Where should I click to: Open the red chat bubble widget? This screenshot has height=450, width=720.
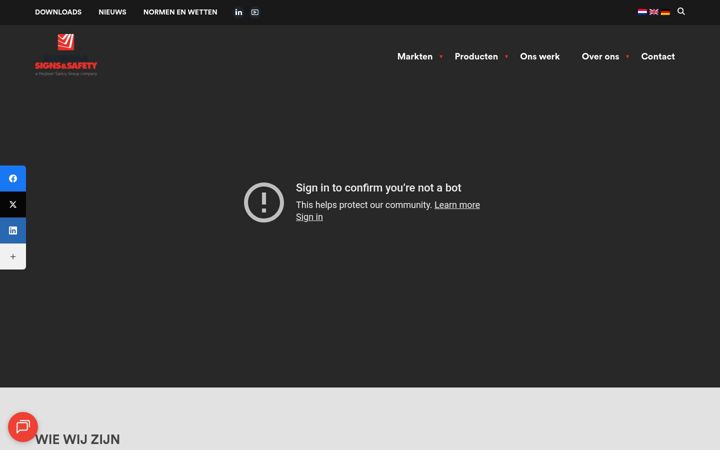pyautogui.click(x=22, y=427)
